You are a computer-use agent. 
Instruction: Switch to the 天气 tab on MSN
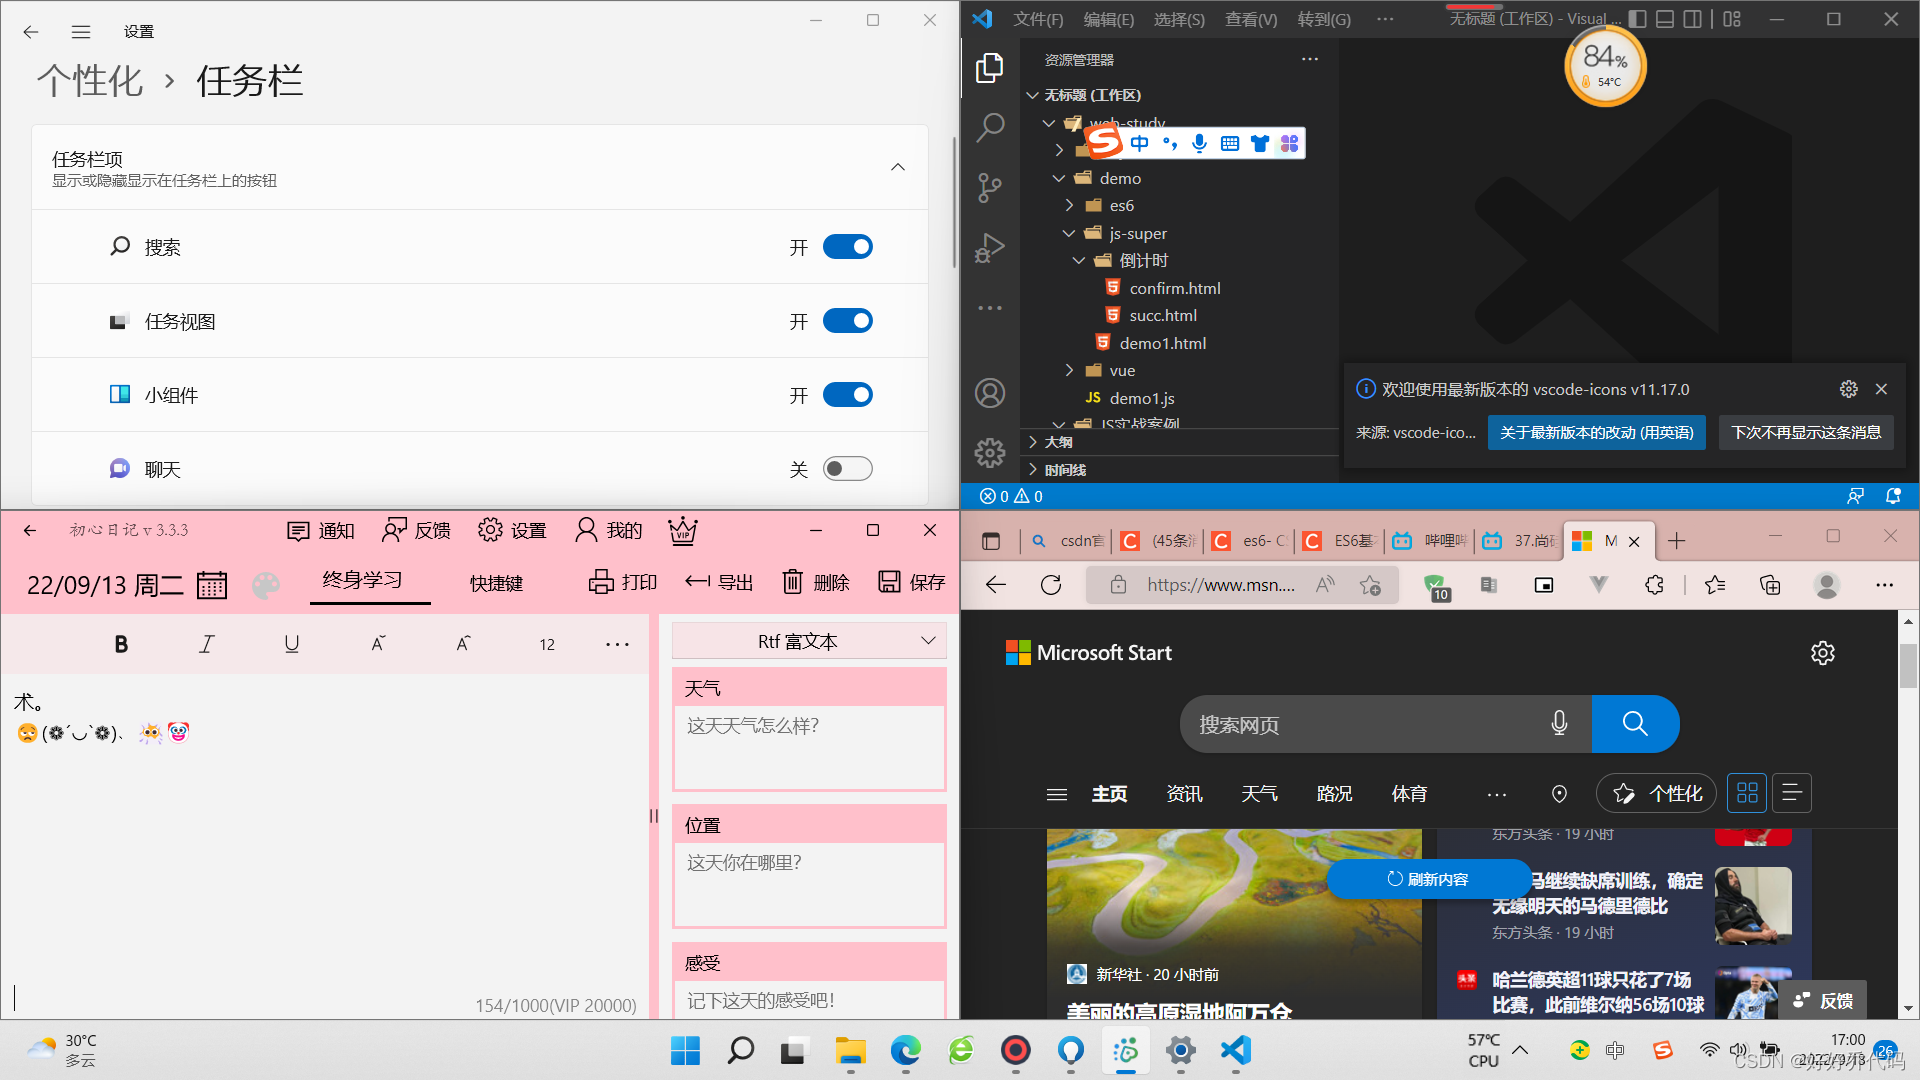1259,794
